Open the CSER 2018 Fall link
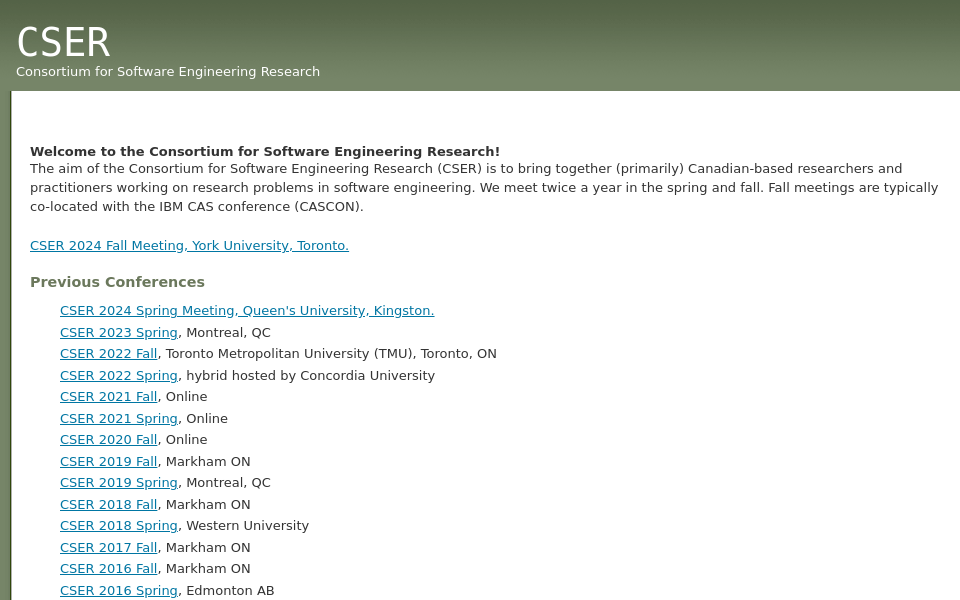960x600 pixels. pos(108,504)
